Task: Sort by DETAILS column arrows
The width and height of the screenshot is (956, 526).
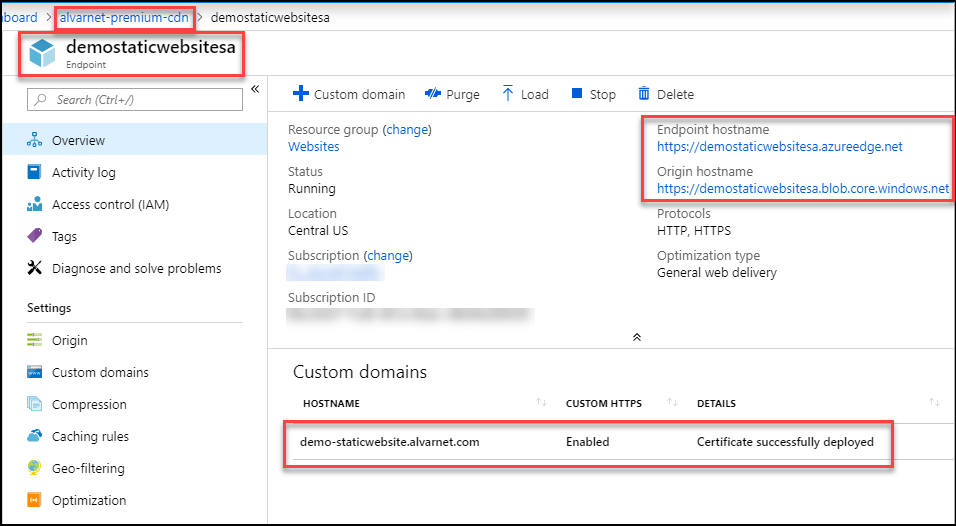Action: [x=934, y=402]
